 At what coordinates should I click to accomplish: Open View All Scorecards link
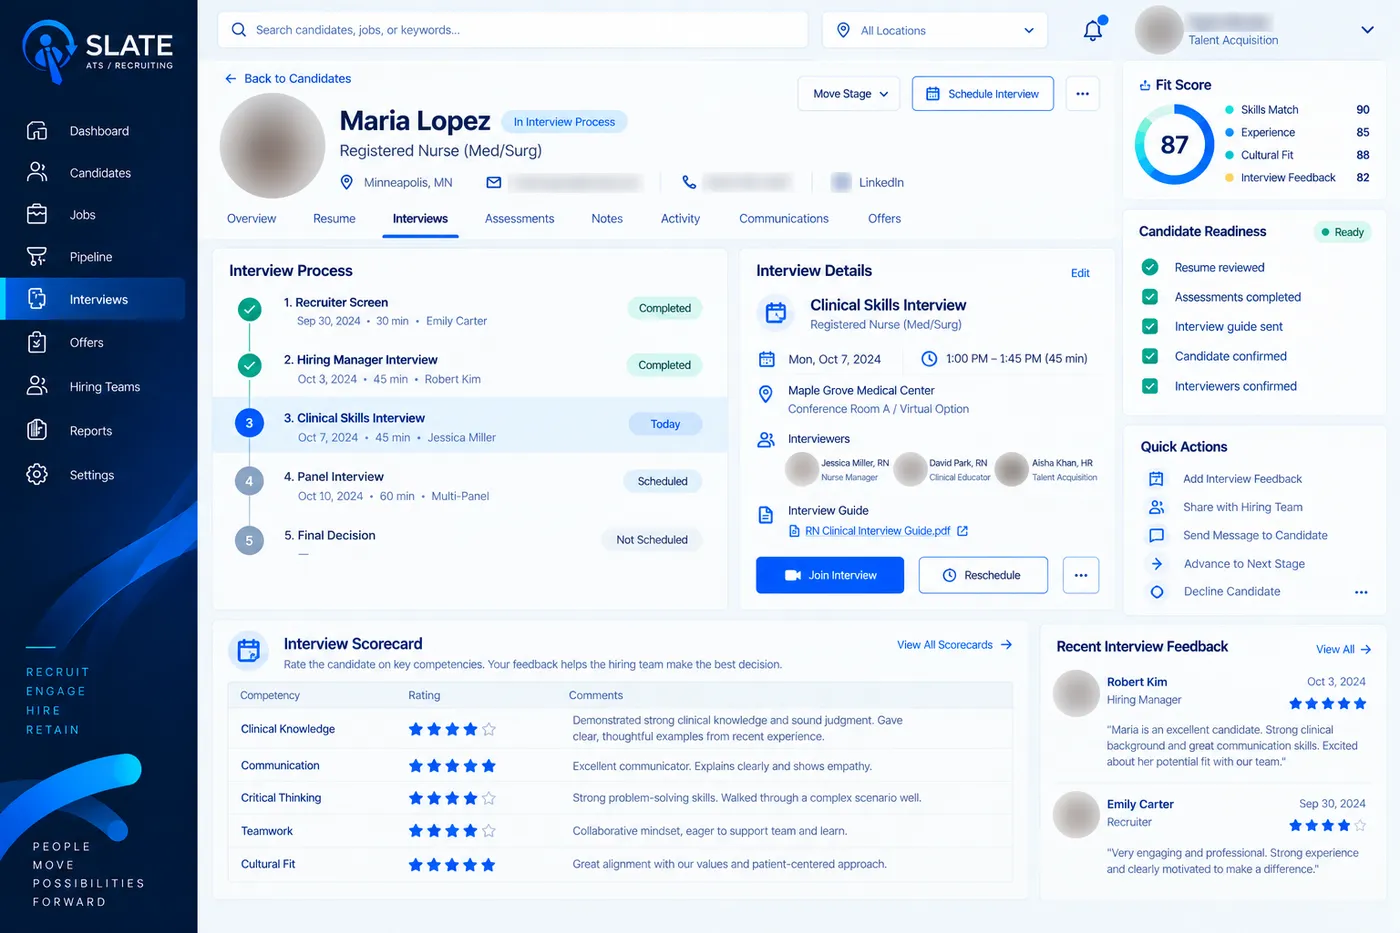(955, 645)
